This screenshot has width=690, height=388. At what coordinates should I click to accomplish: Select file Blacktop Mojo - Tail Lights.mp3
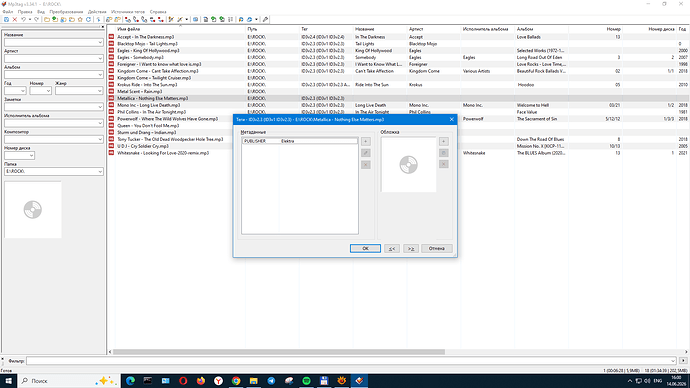(147, 44)
